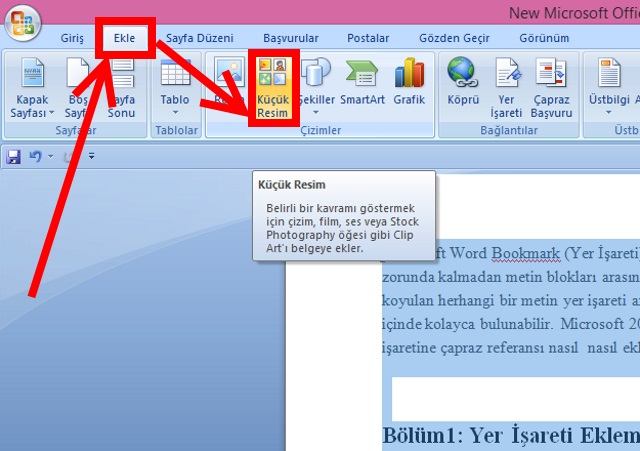640x451 pixels.
Task: Insert a Kapak Sayfası cover page
Action: tap(32, 88)
